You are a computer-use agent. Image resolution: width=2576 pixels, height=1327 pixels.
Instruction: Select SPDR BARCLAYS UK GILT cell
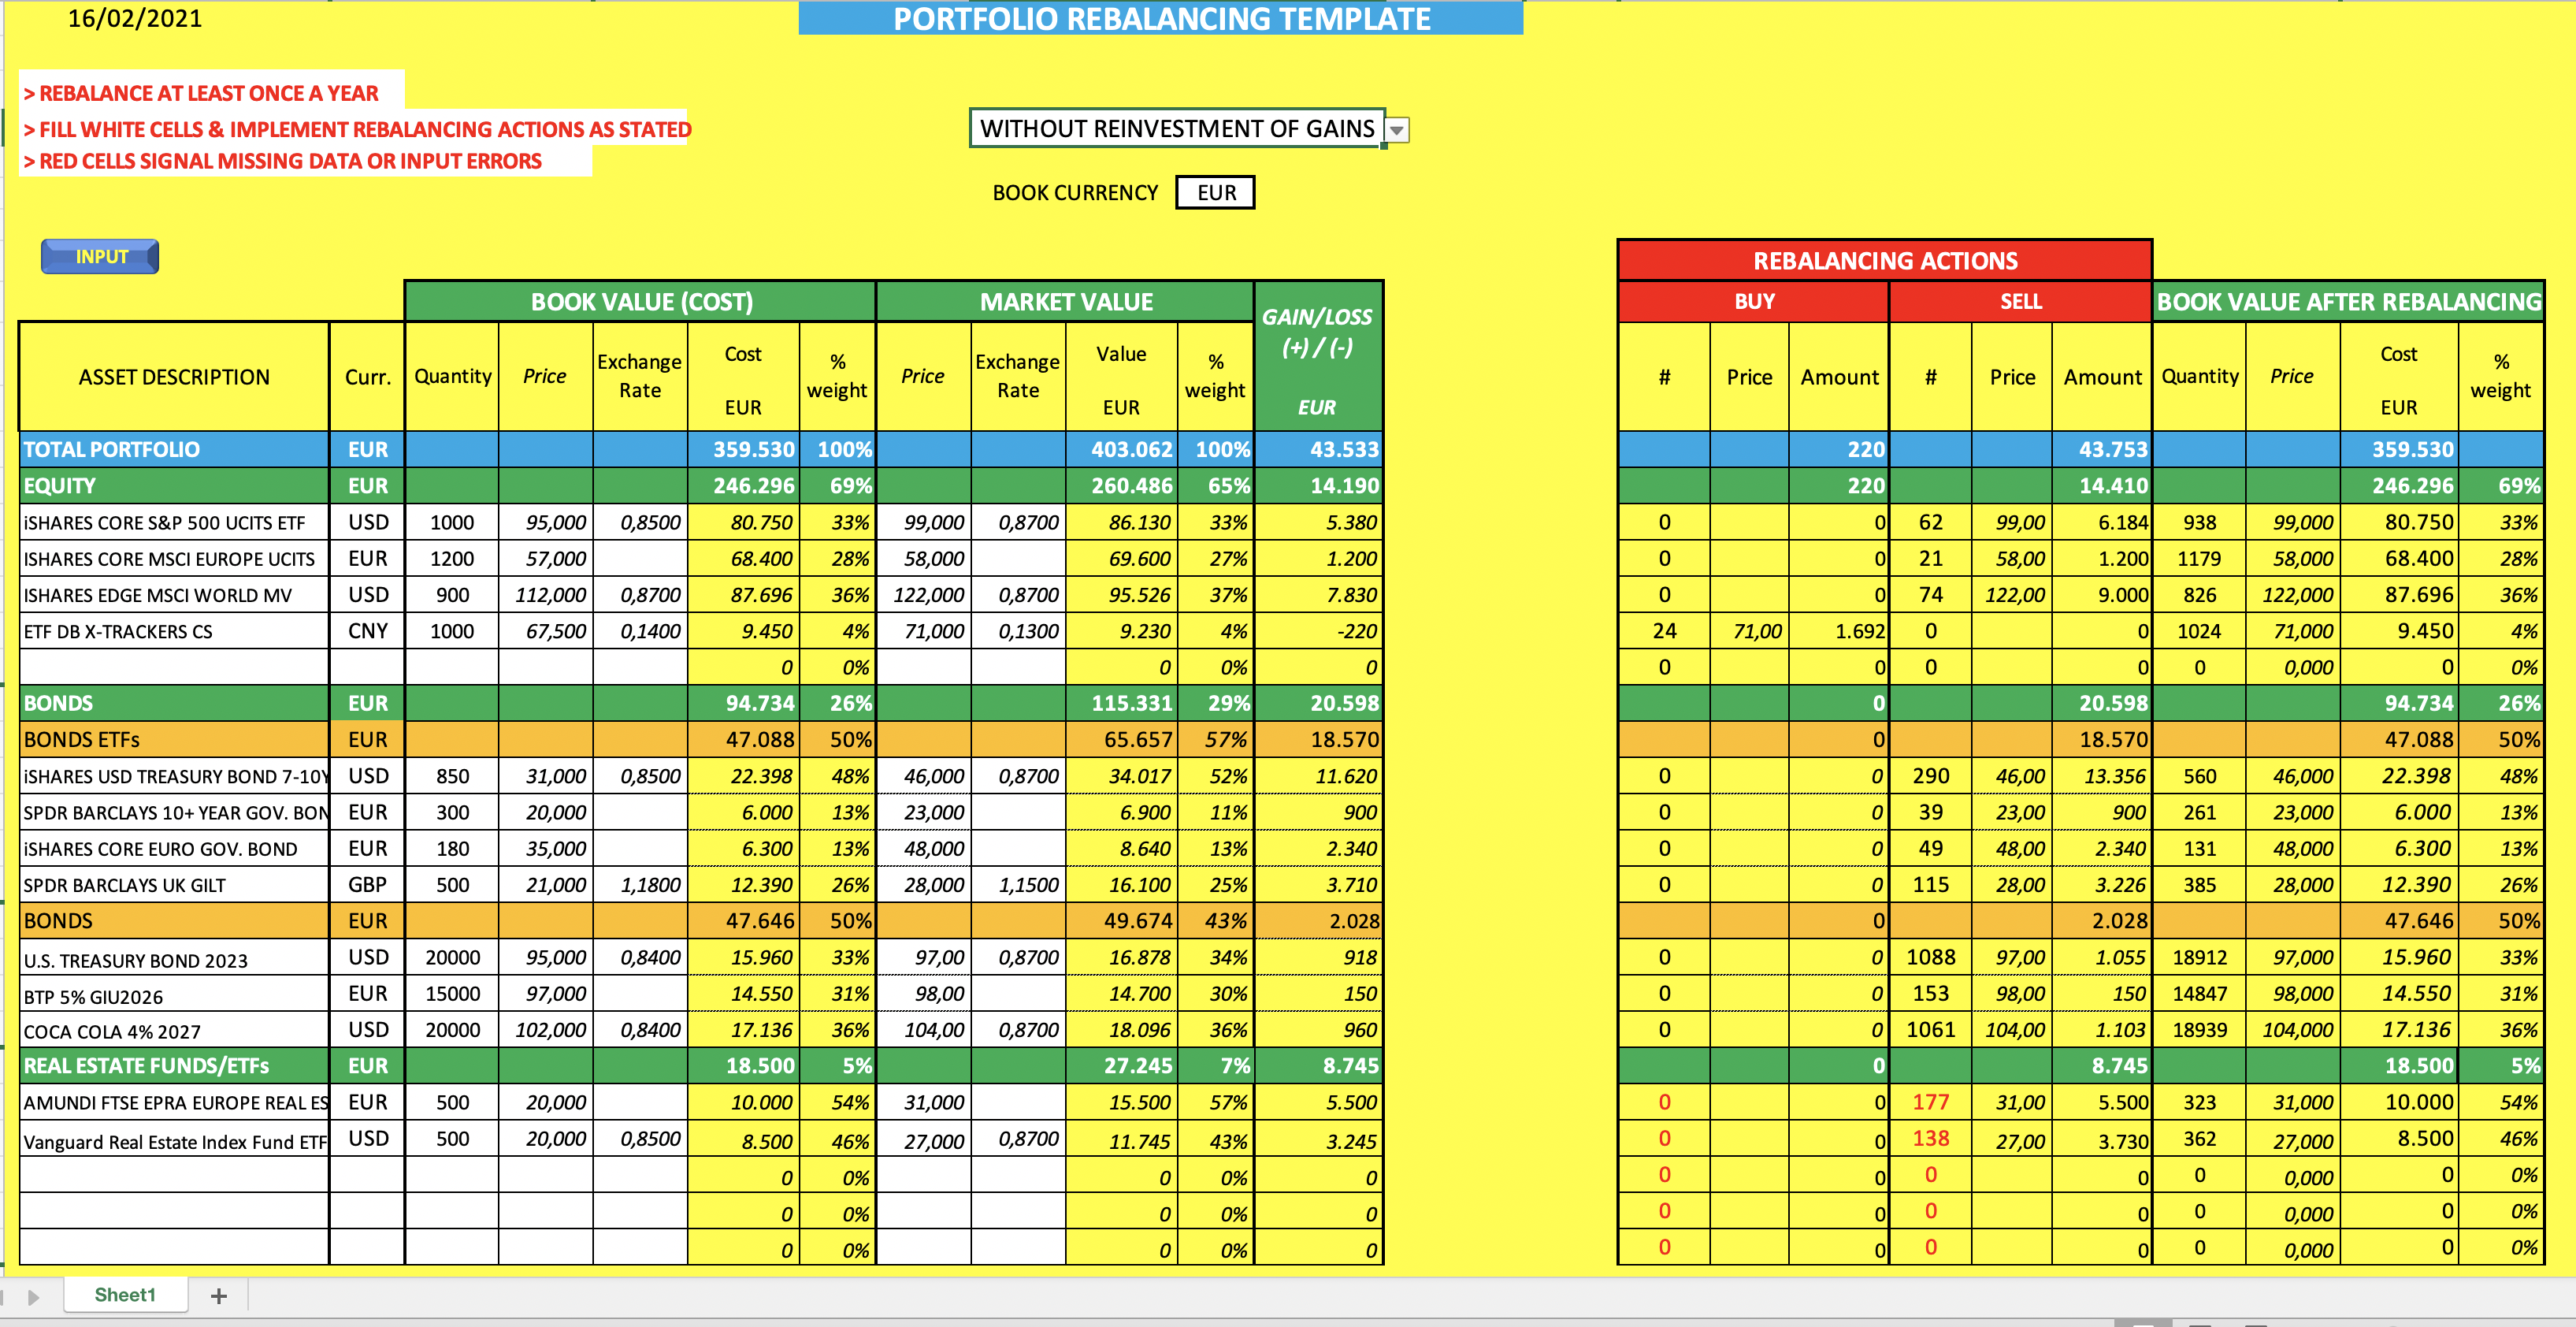tap(175, 885)
